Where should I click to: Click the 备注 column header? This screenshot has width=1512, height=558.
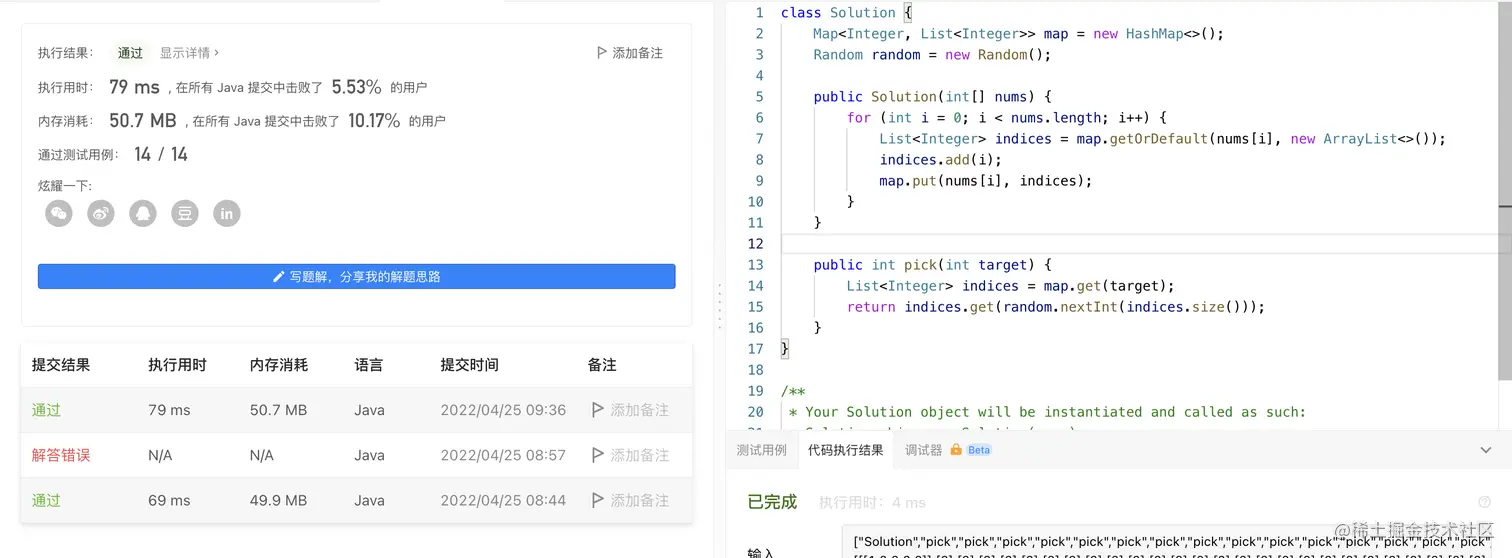coord(602,365)
